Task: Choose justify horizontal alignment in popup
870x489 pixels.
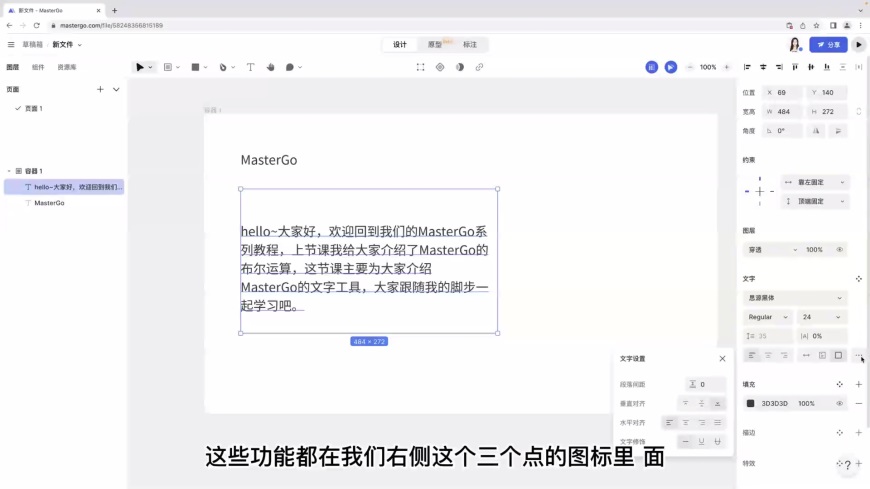Action: click(x=717, y=422)
